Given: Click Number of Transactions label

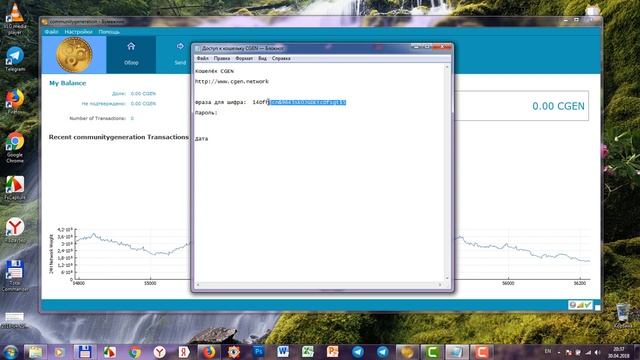Looking at the screenshot, I should [x=97, y=118].
